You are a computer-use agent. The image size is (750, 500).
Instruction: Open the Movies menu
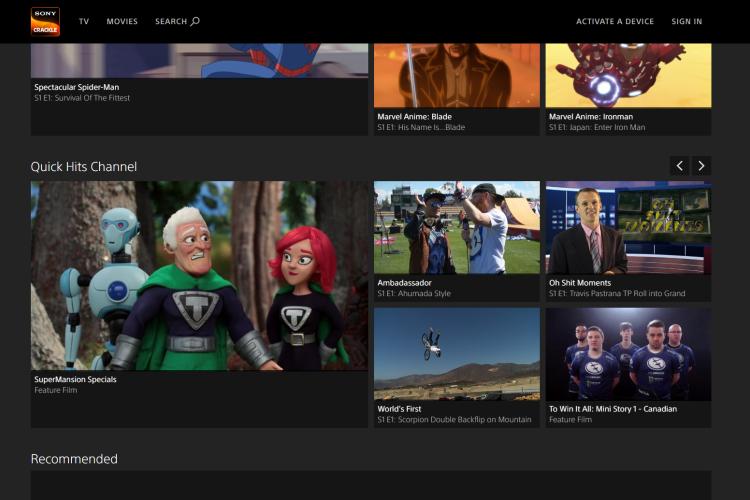122,22
